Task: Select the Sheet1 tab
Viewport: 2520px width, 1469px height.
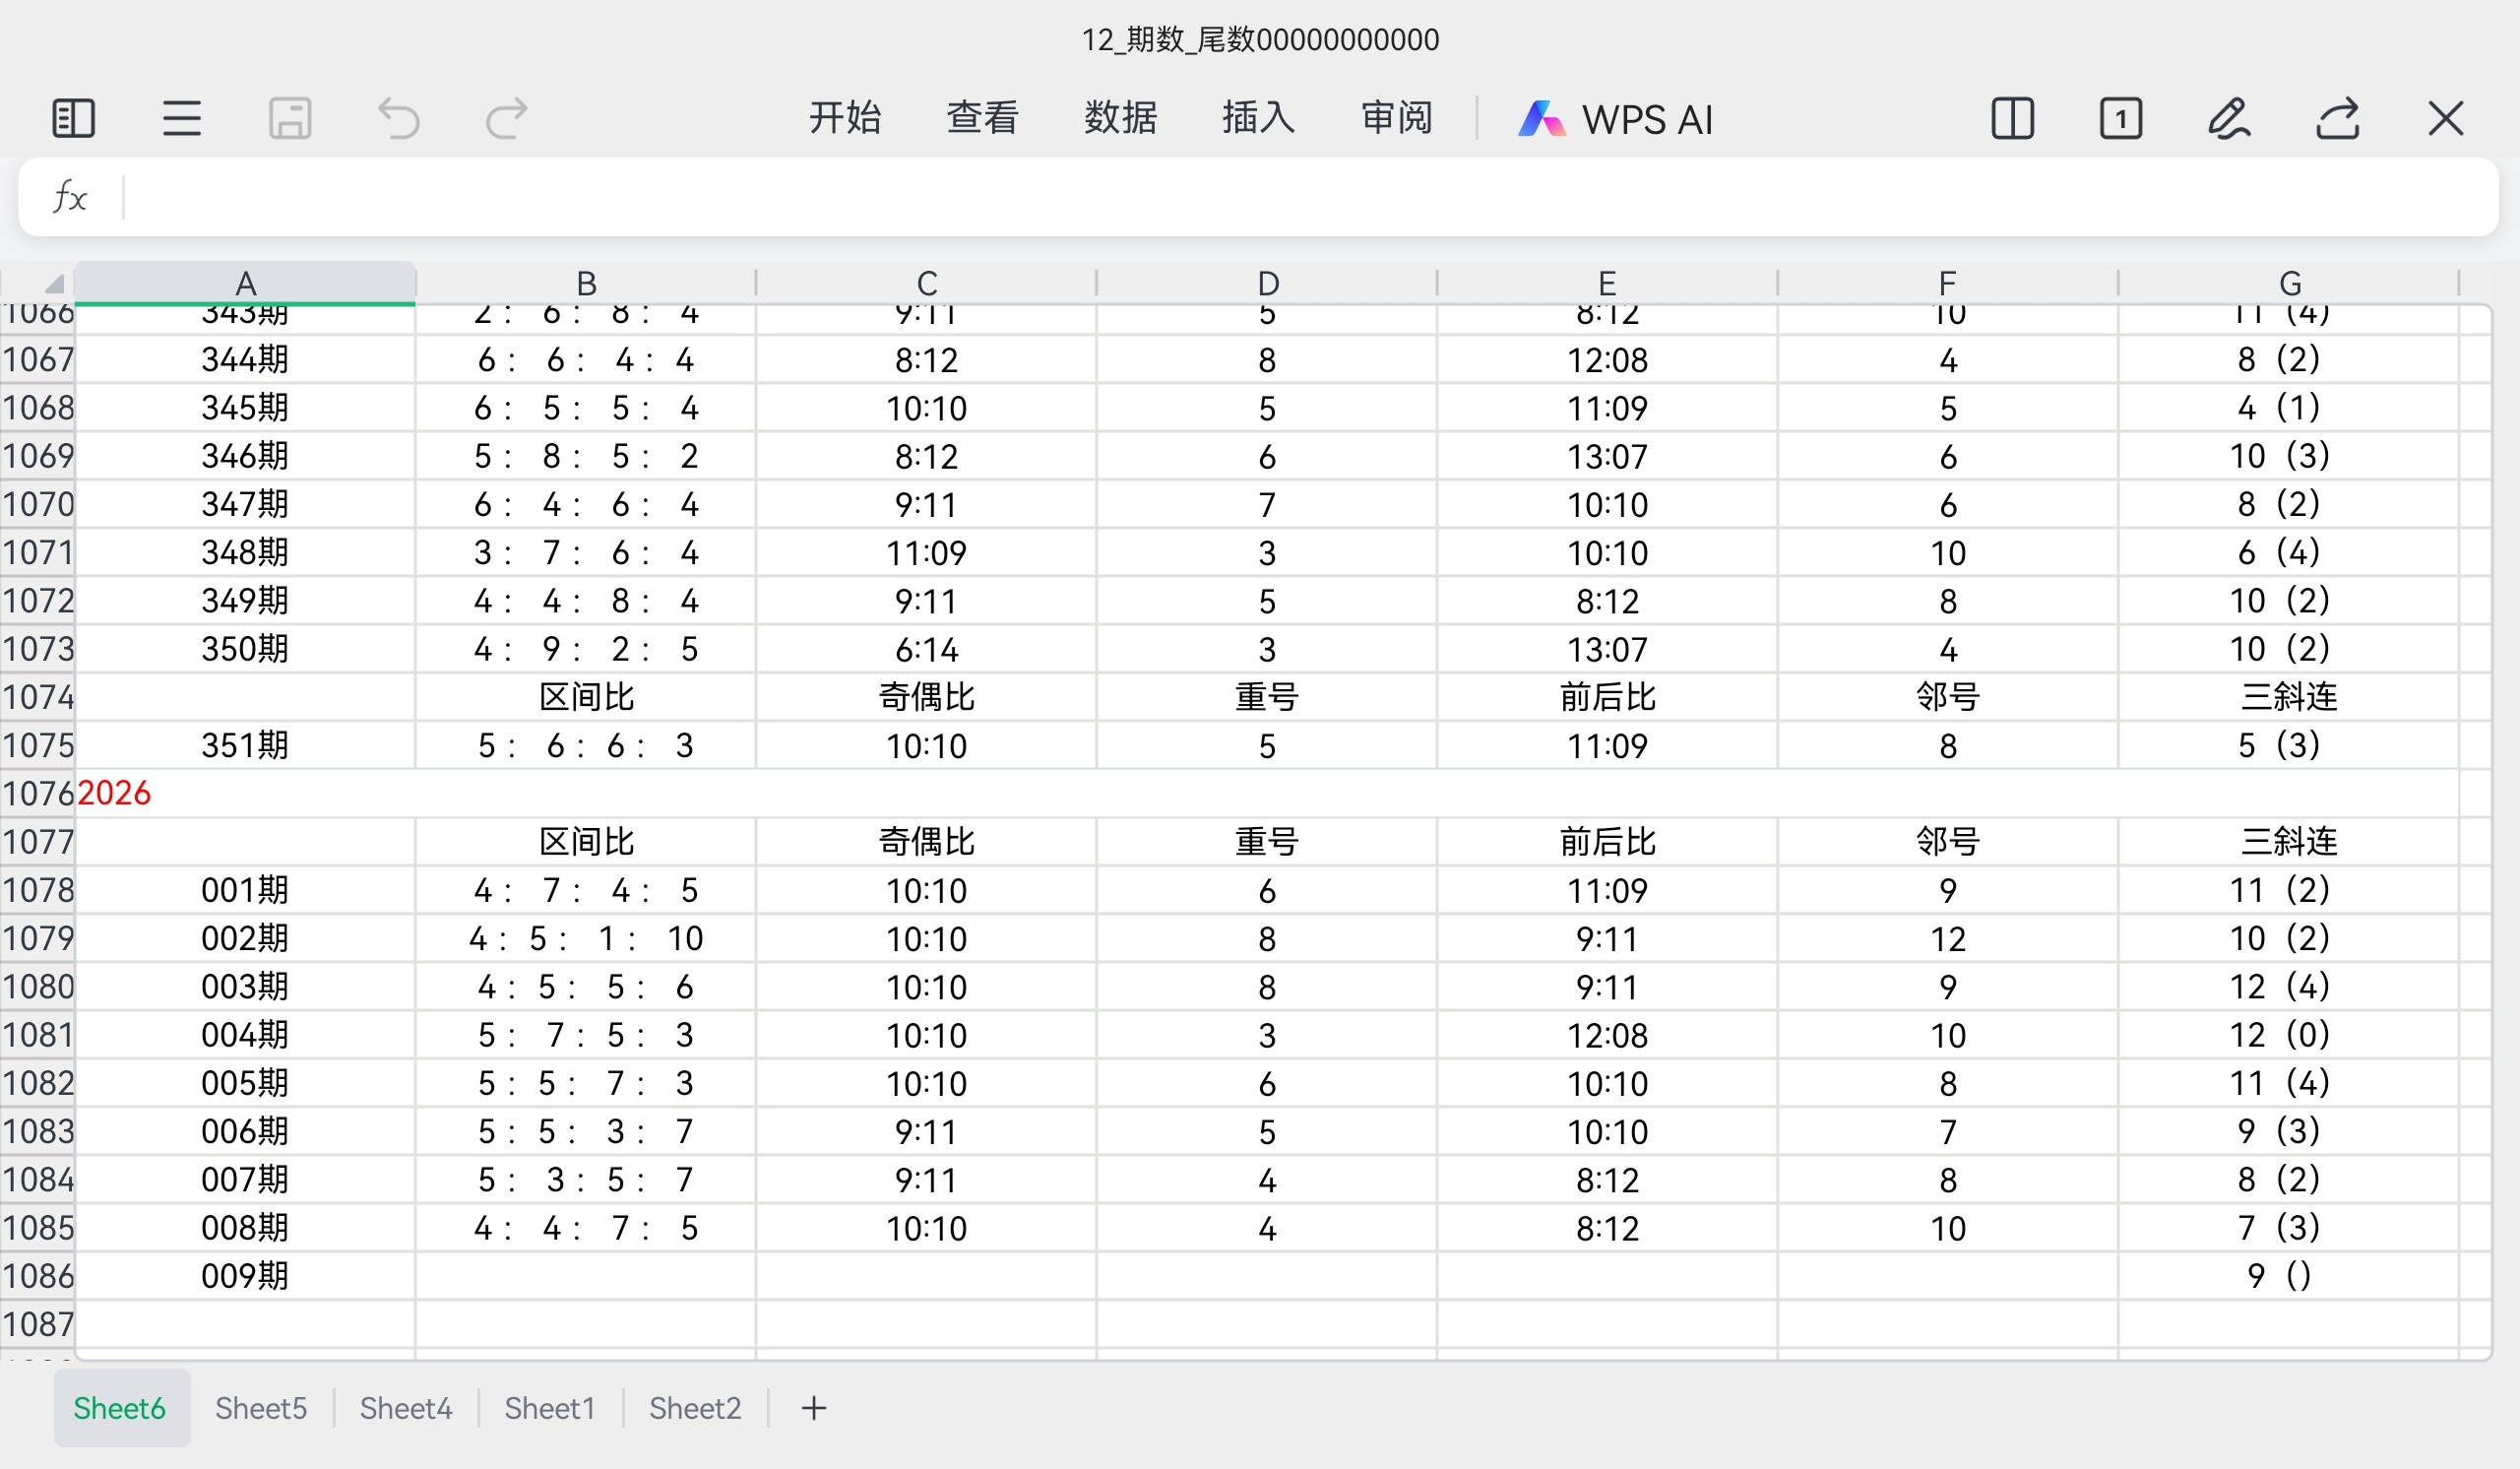Action: click(x=549, y=1407)
